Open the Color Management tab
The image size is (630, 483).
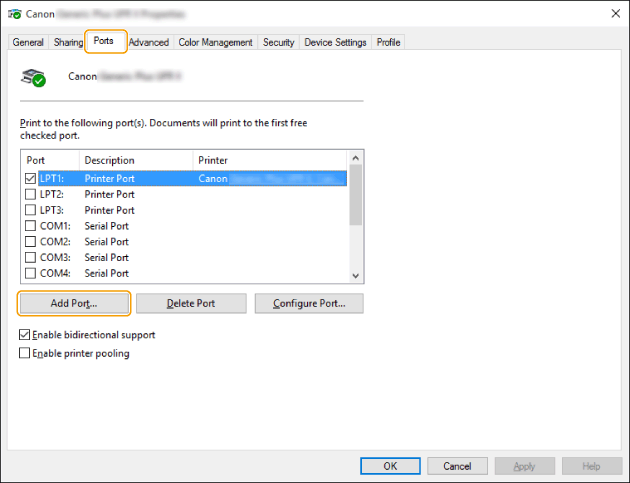click(x=215, y=42)
